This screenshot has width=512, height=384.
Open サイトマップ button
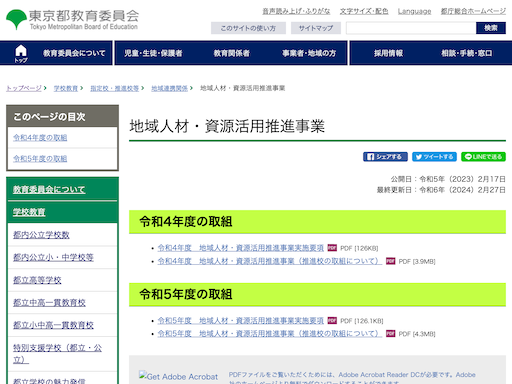tap(315, 28)
